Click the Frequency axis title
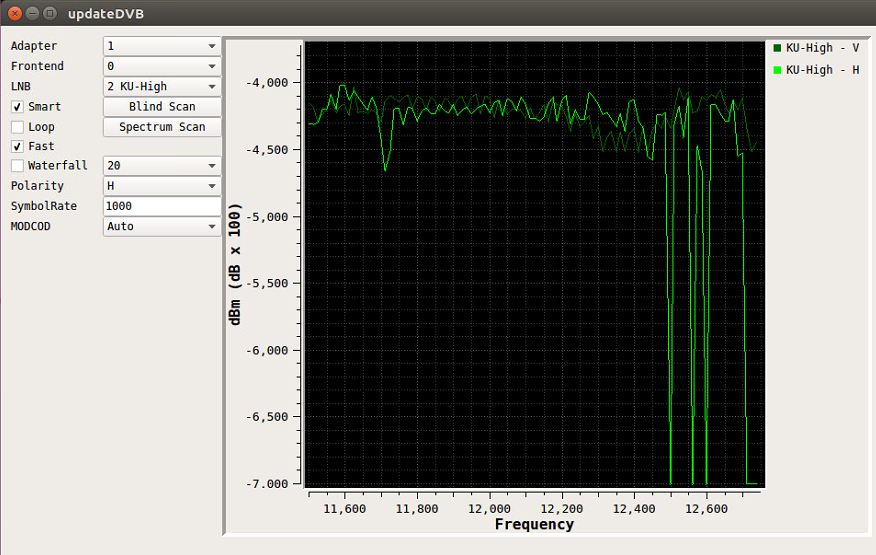The height and width of the screenshot is (555, 876). coord(534,524)
